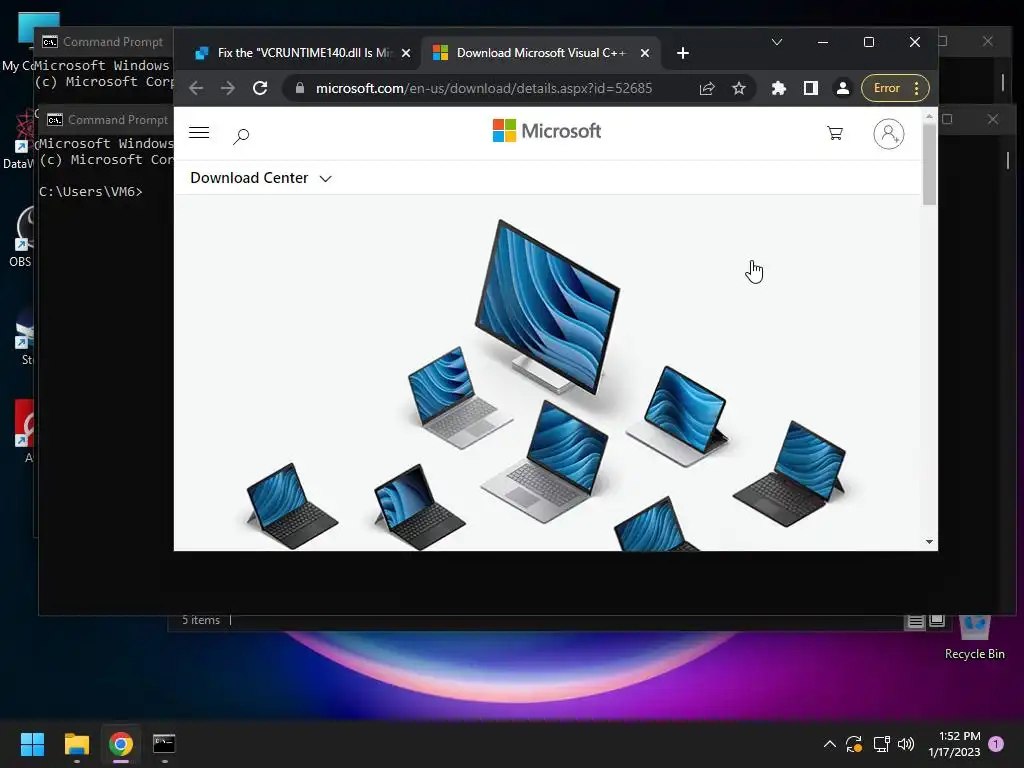Go to Microsoft home logo

pos(547,131)
